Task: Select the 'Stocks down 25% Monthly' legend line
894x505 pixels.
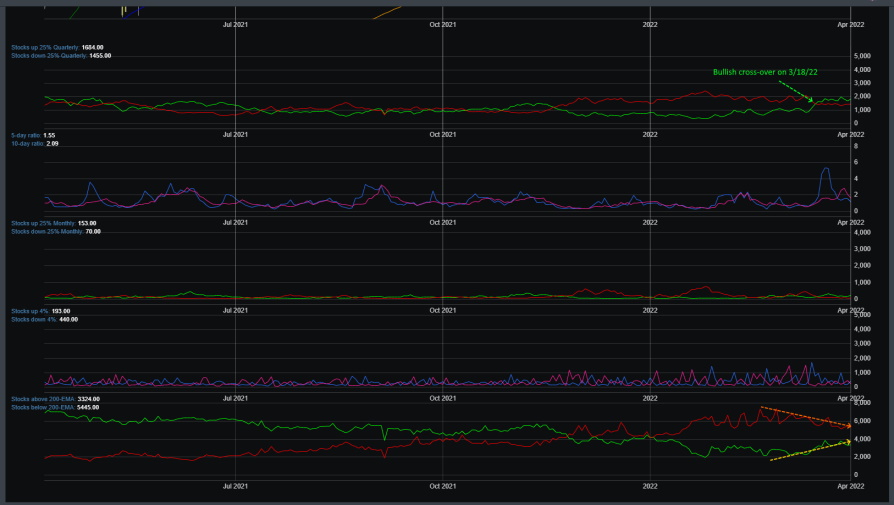Action: coord(56,231)
